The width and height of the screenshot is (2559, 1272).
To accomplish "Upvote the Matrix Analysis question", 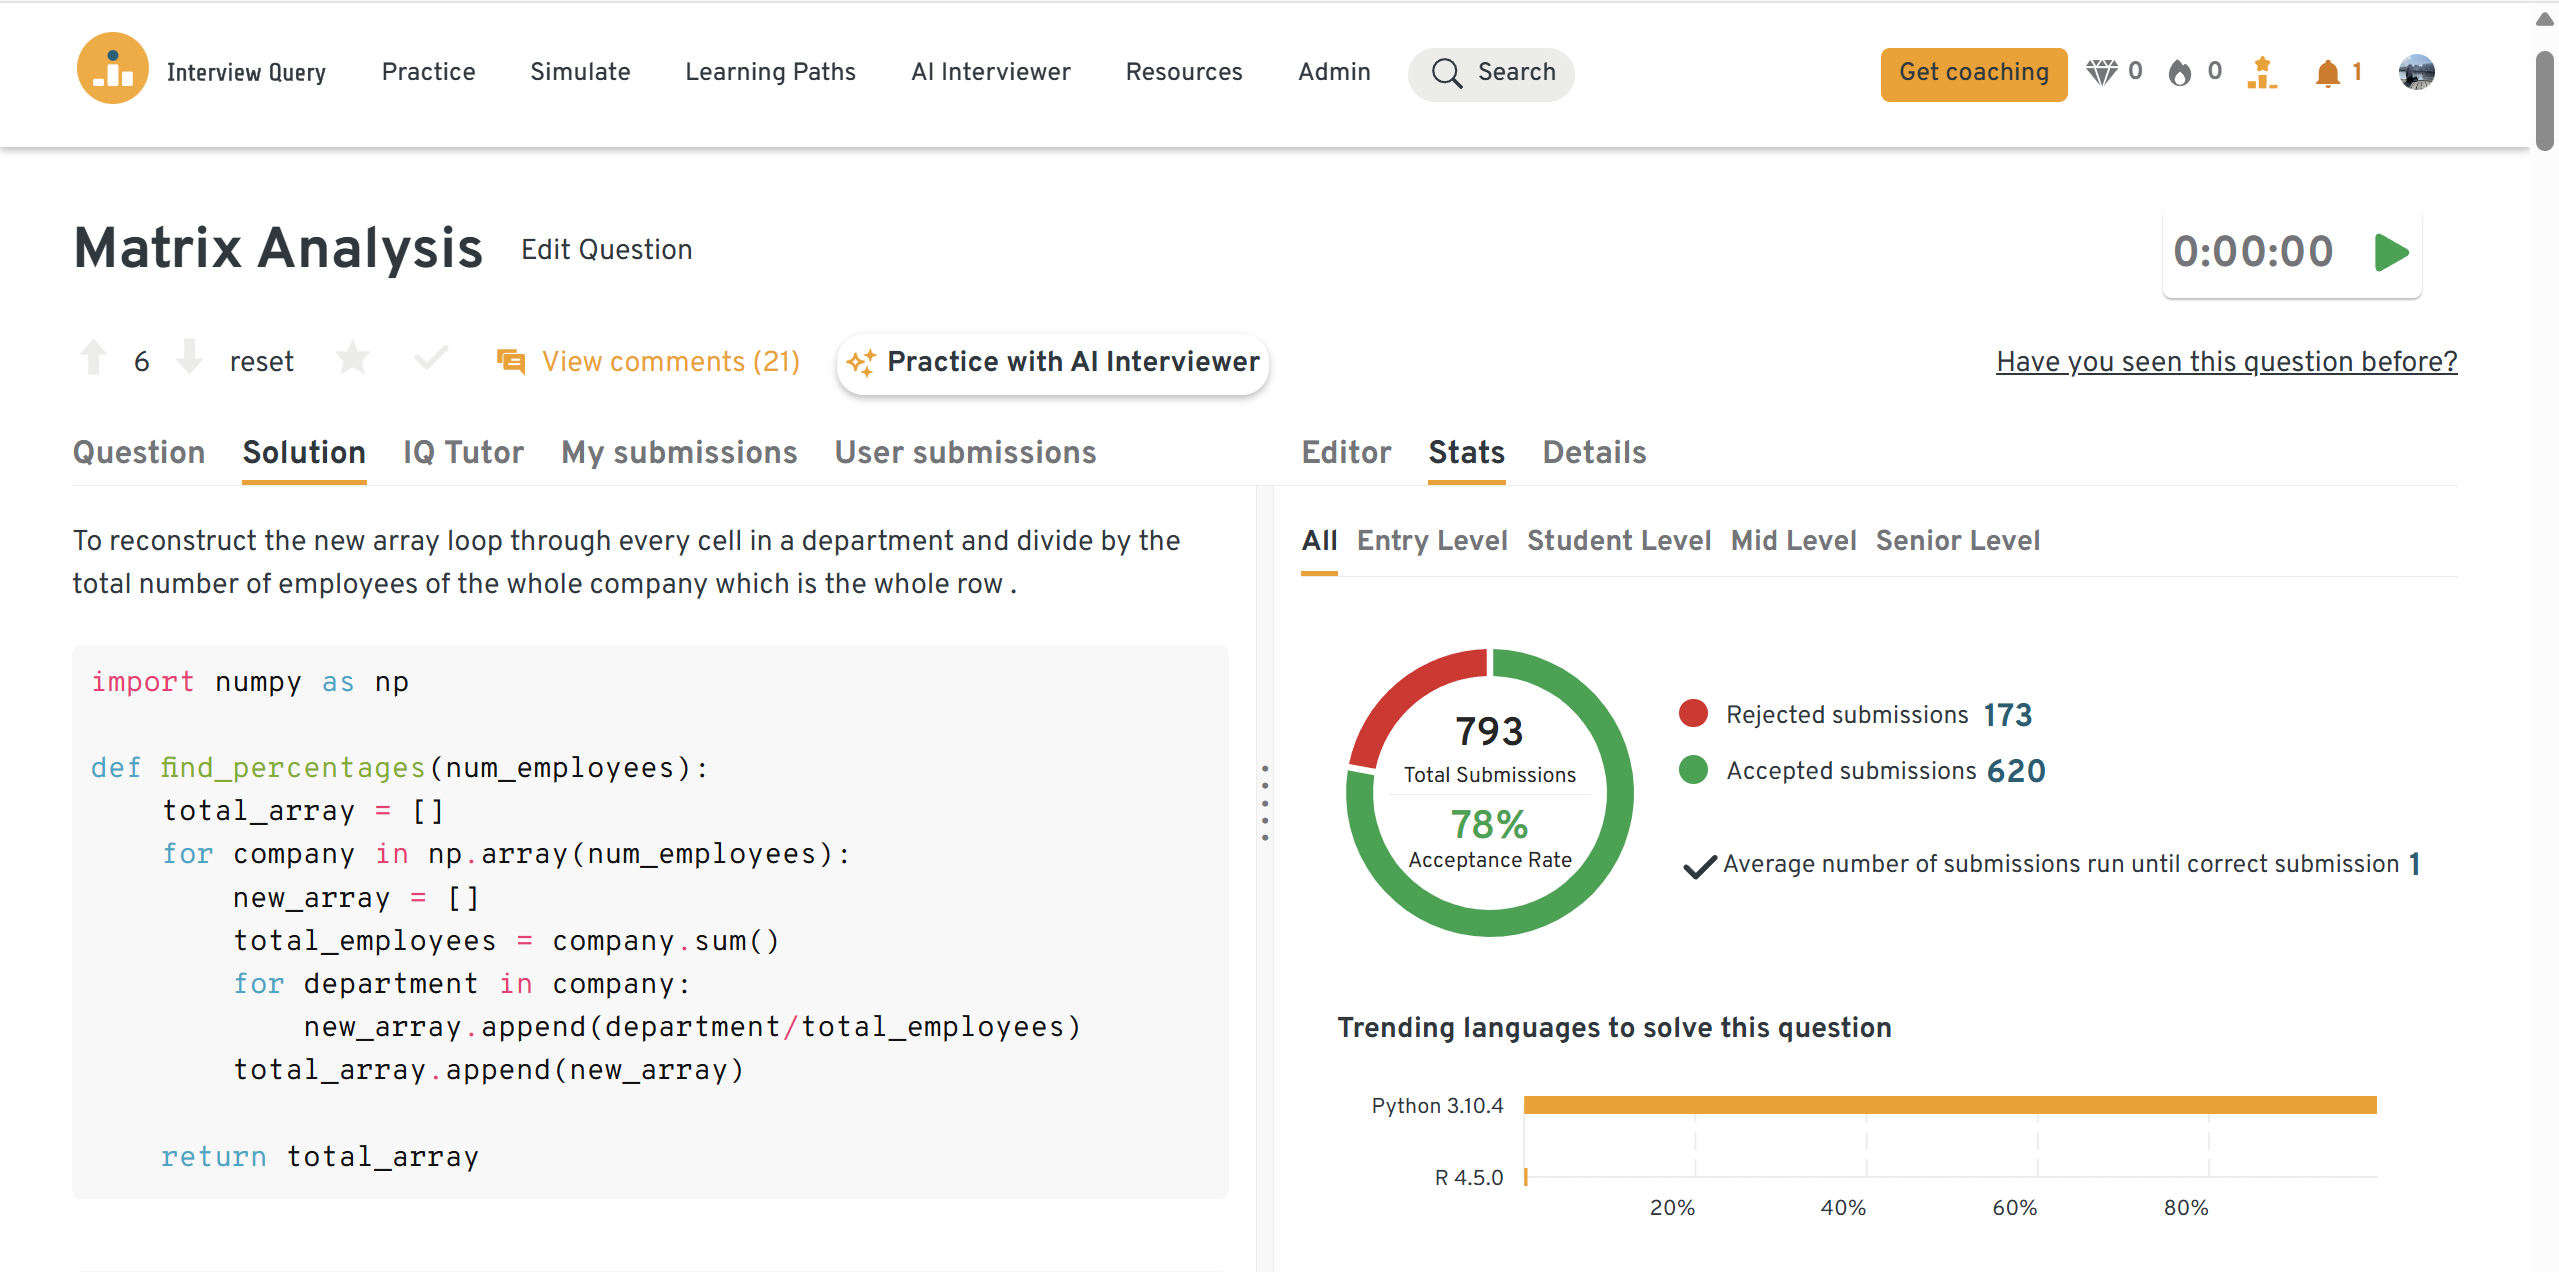I will click(x=94, y=358).
